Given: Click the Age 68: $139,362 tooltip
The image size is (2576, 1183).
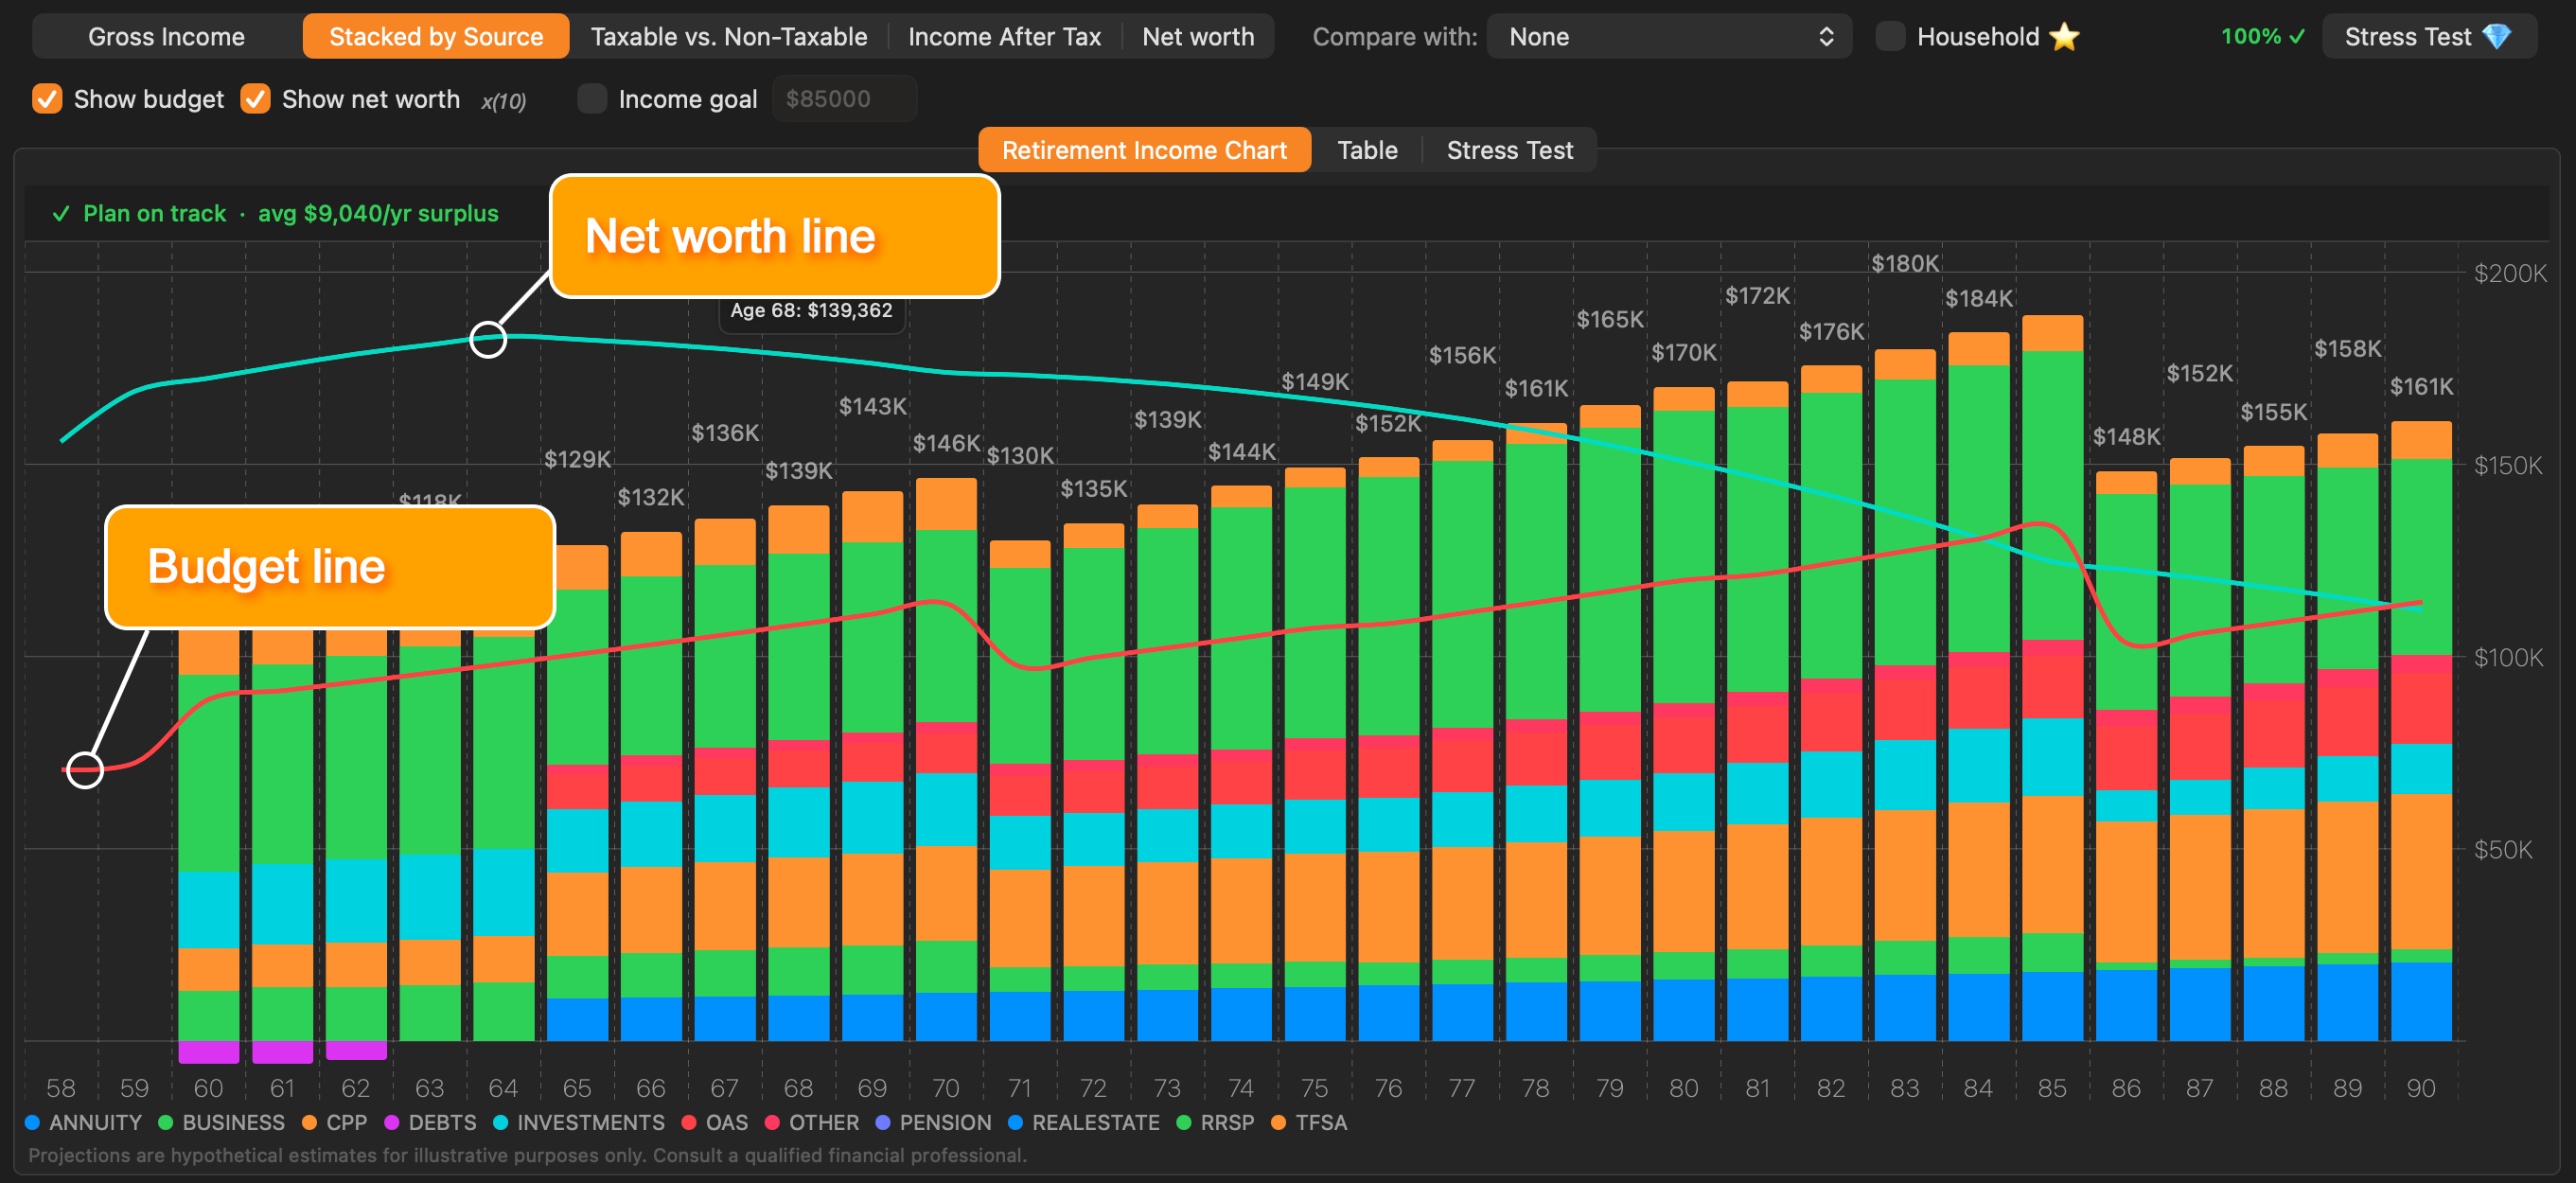Looking at the screenshot, I should (x=811, y=310).
